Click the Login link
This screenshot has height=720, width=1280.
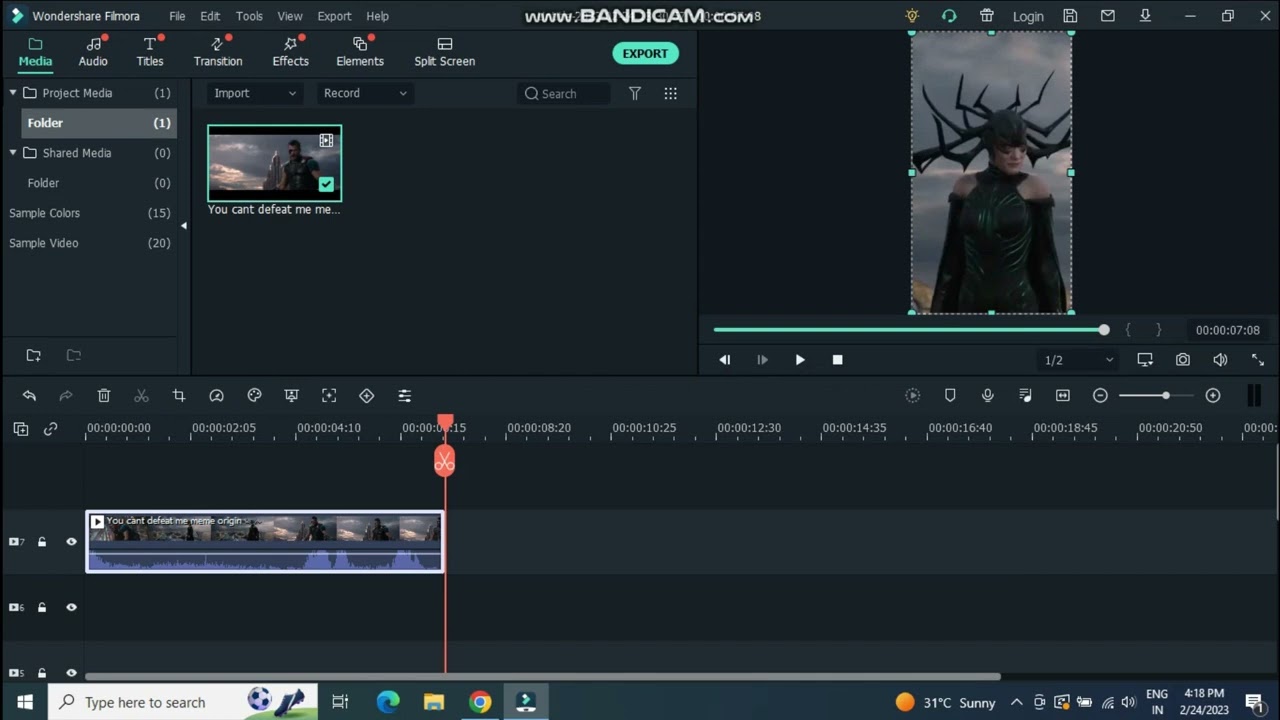point(1028,16)
